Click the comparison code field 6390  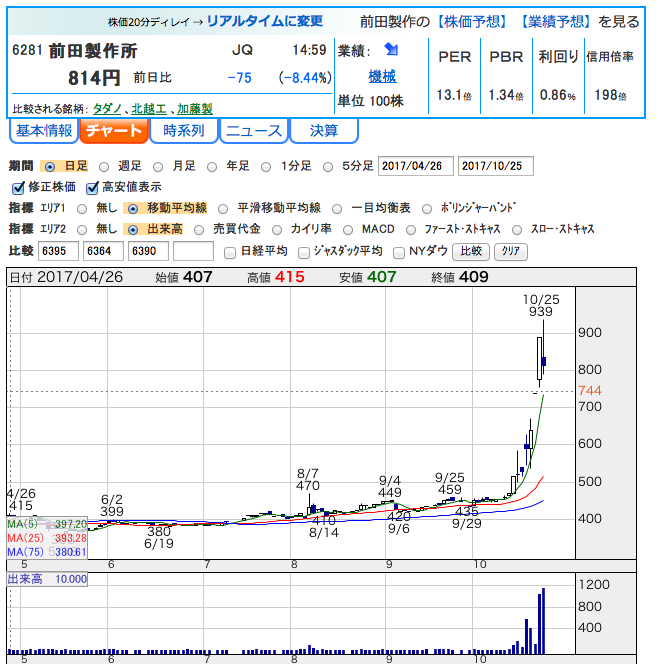[x=148, y=251]
